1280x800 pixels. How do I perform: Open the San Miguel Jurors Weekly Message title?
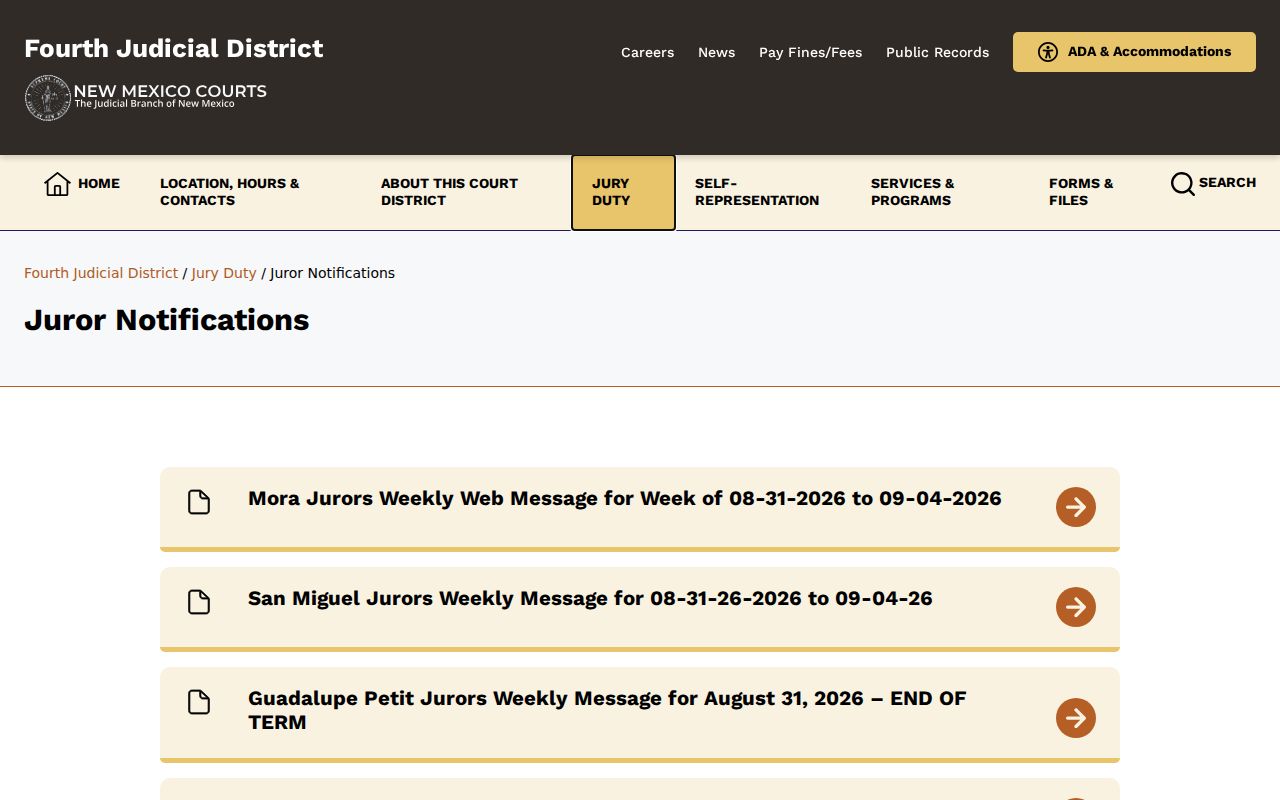tap(590, 598)
